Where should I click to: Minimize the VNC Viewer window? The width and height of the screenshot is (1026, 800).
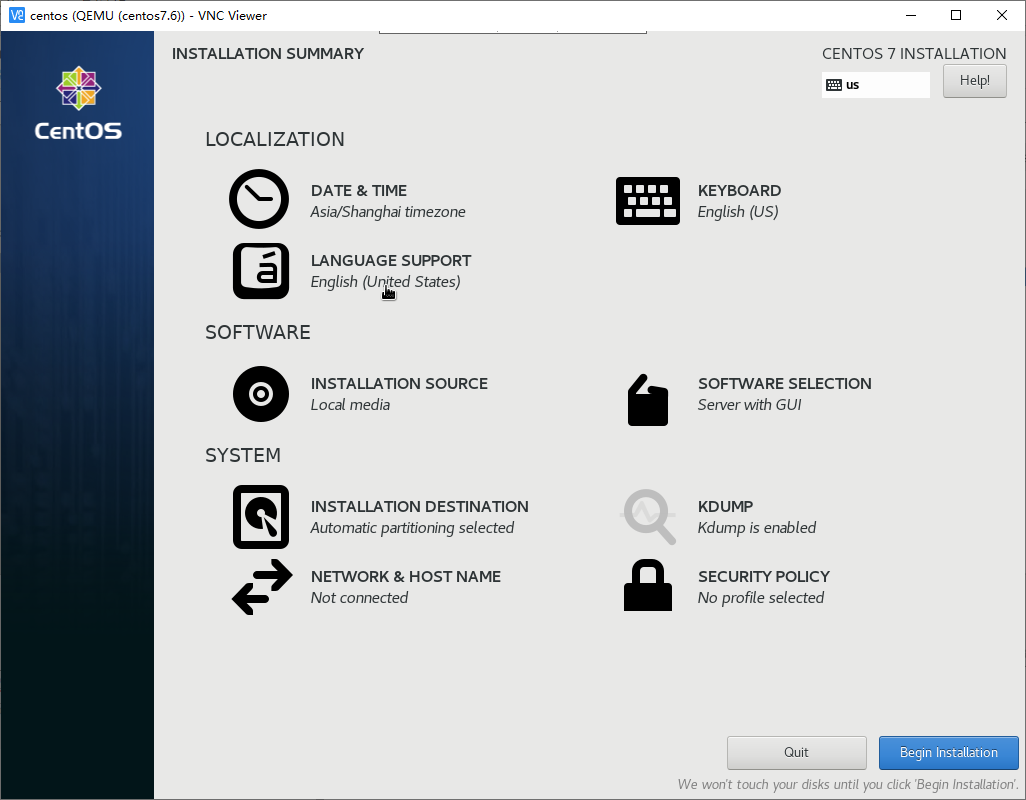point(910,15)
